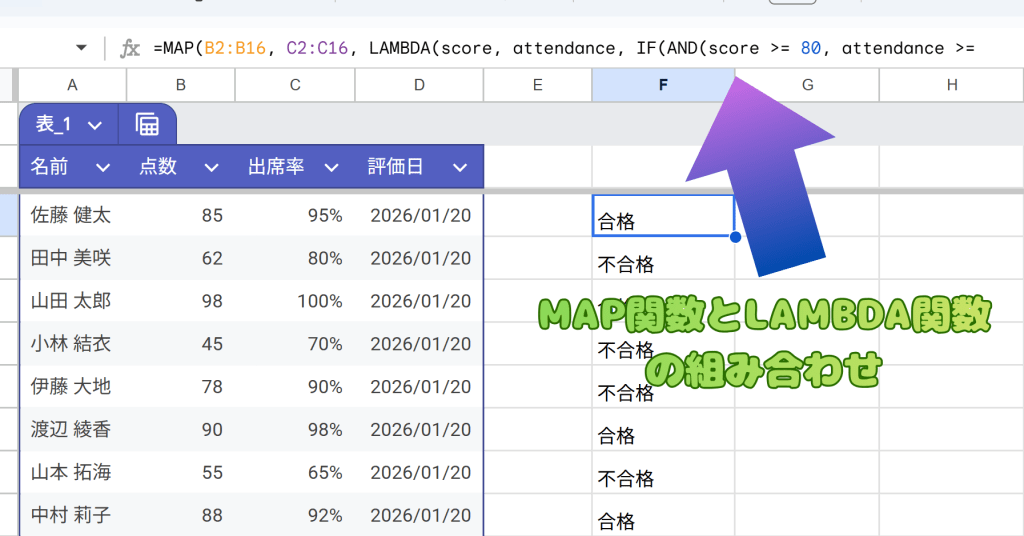Viewport: 1024px width, 536px height.
Task: Select column D header
Action: click(x=419, y=85)
